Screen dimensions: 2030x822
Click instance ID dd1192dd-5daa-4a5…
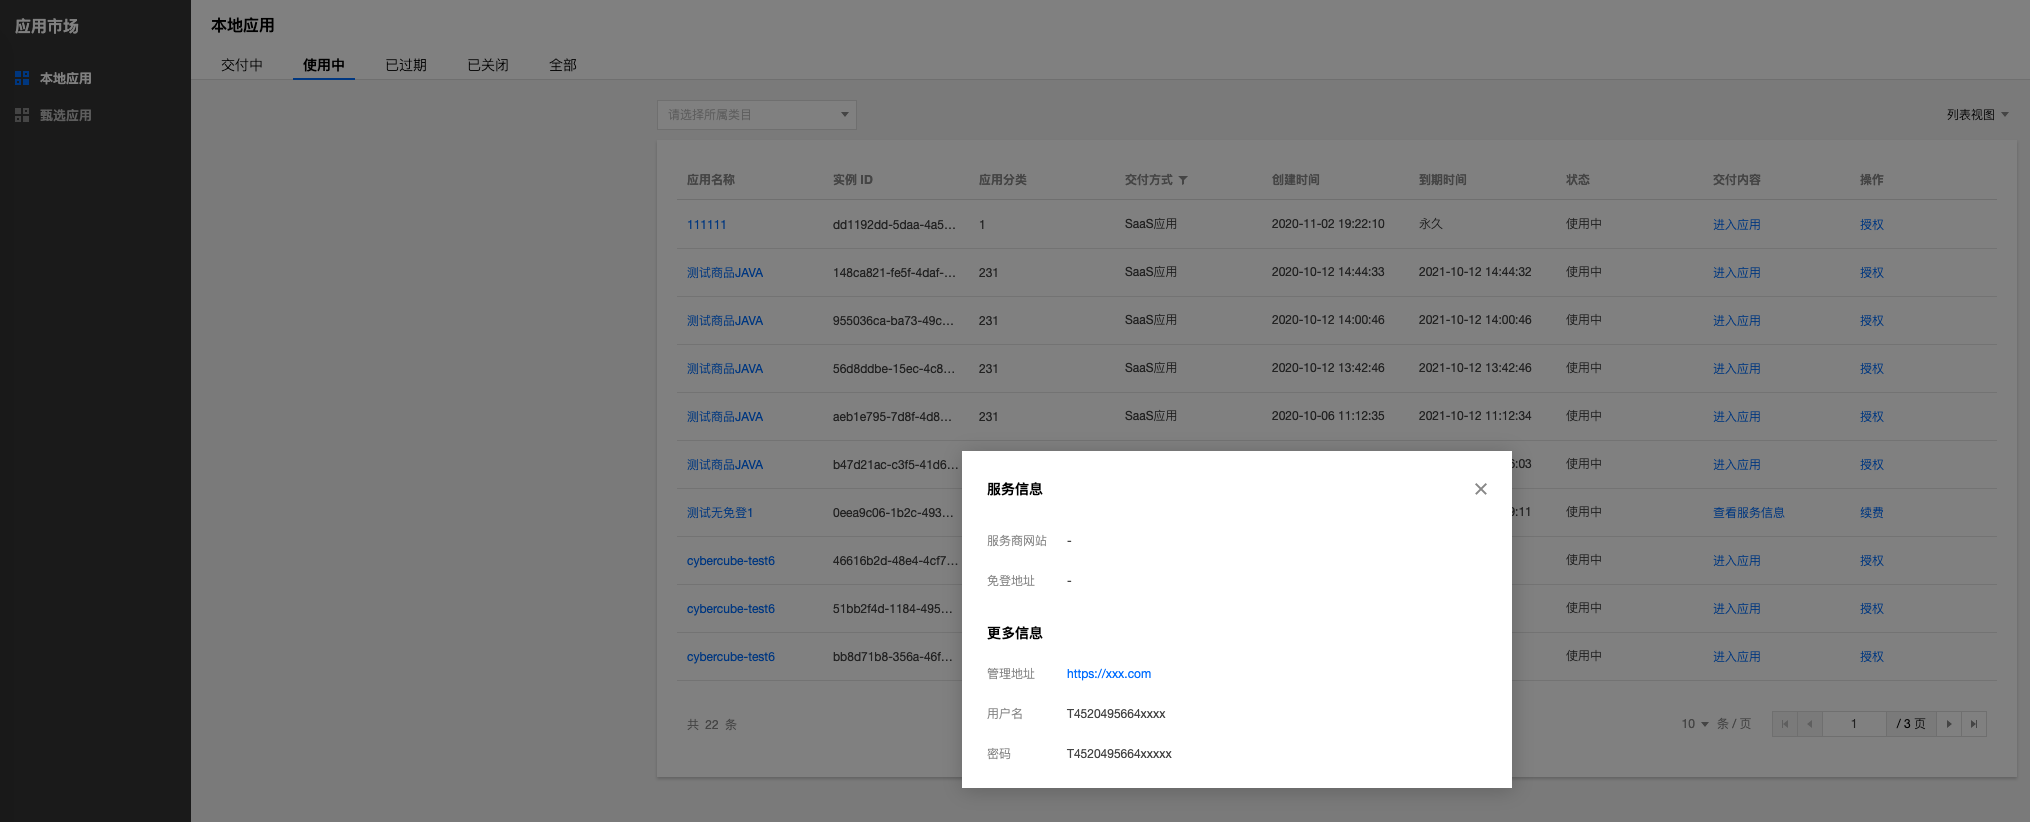tap(894, 225)
